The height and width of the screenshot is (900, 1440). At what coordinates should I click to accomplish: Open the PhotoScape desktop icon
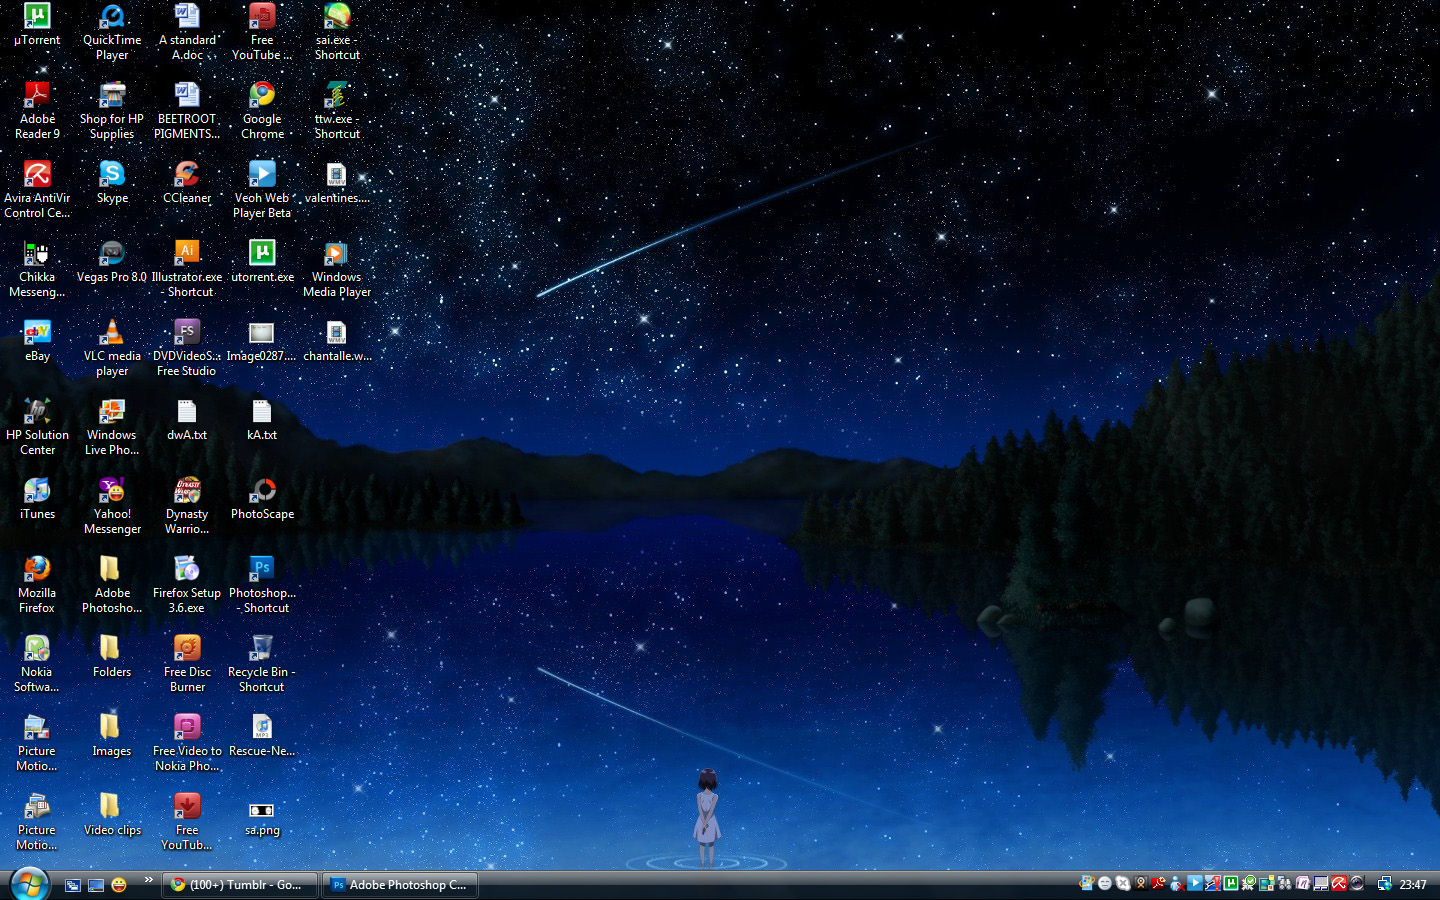click(x=262, y=499)
